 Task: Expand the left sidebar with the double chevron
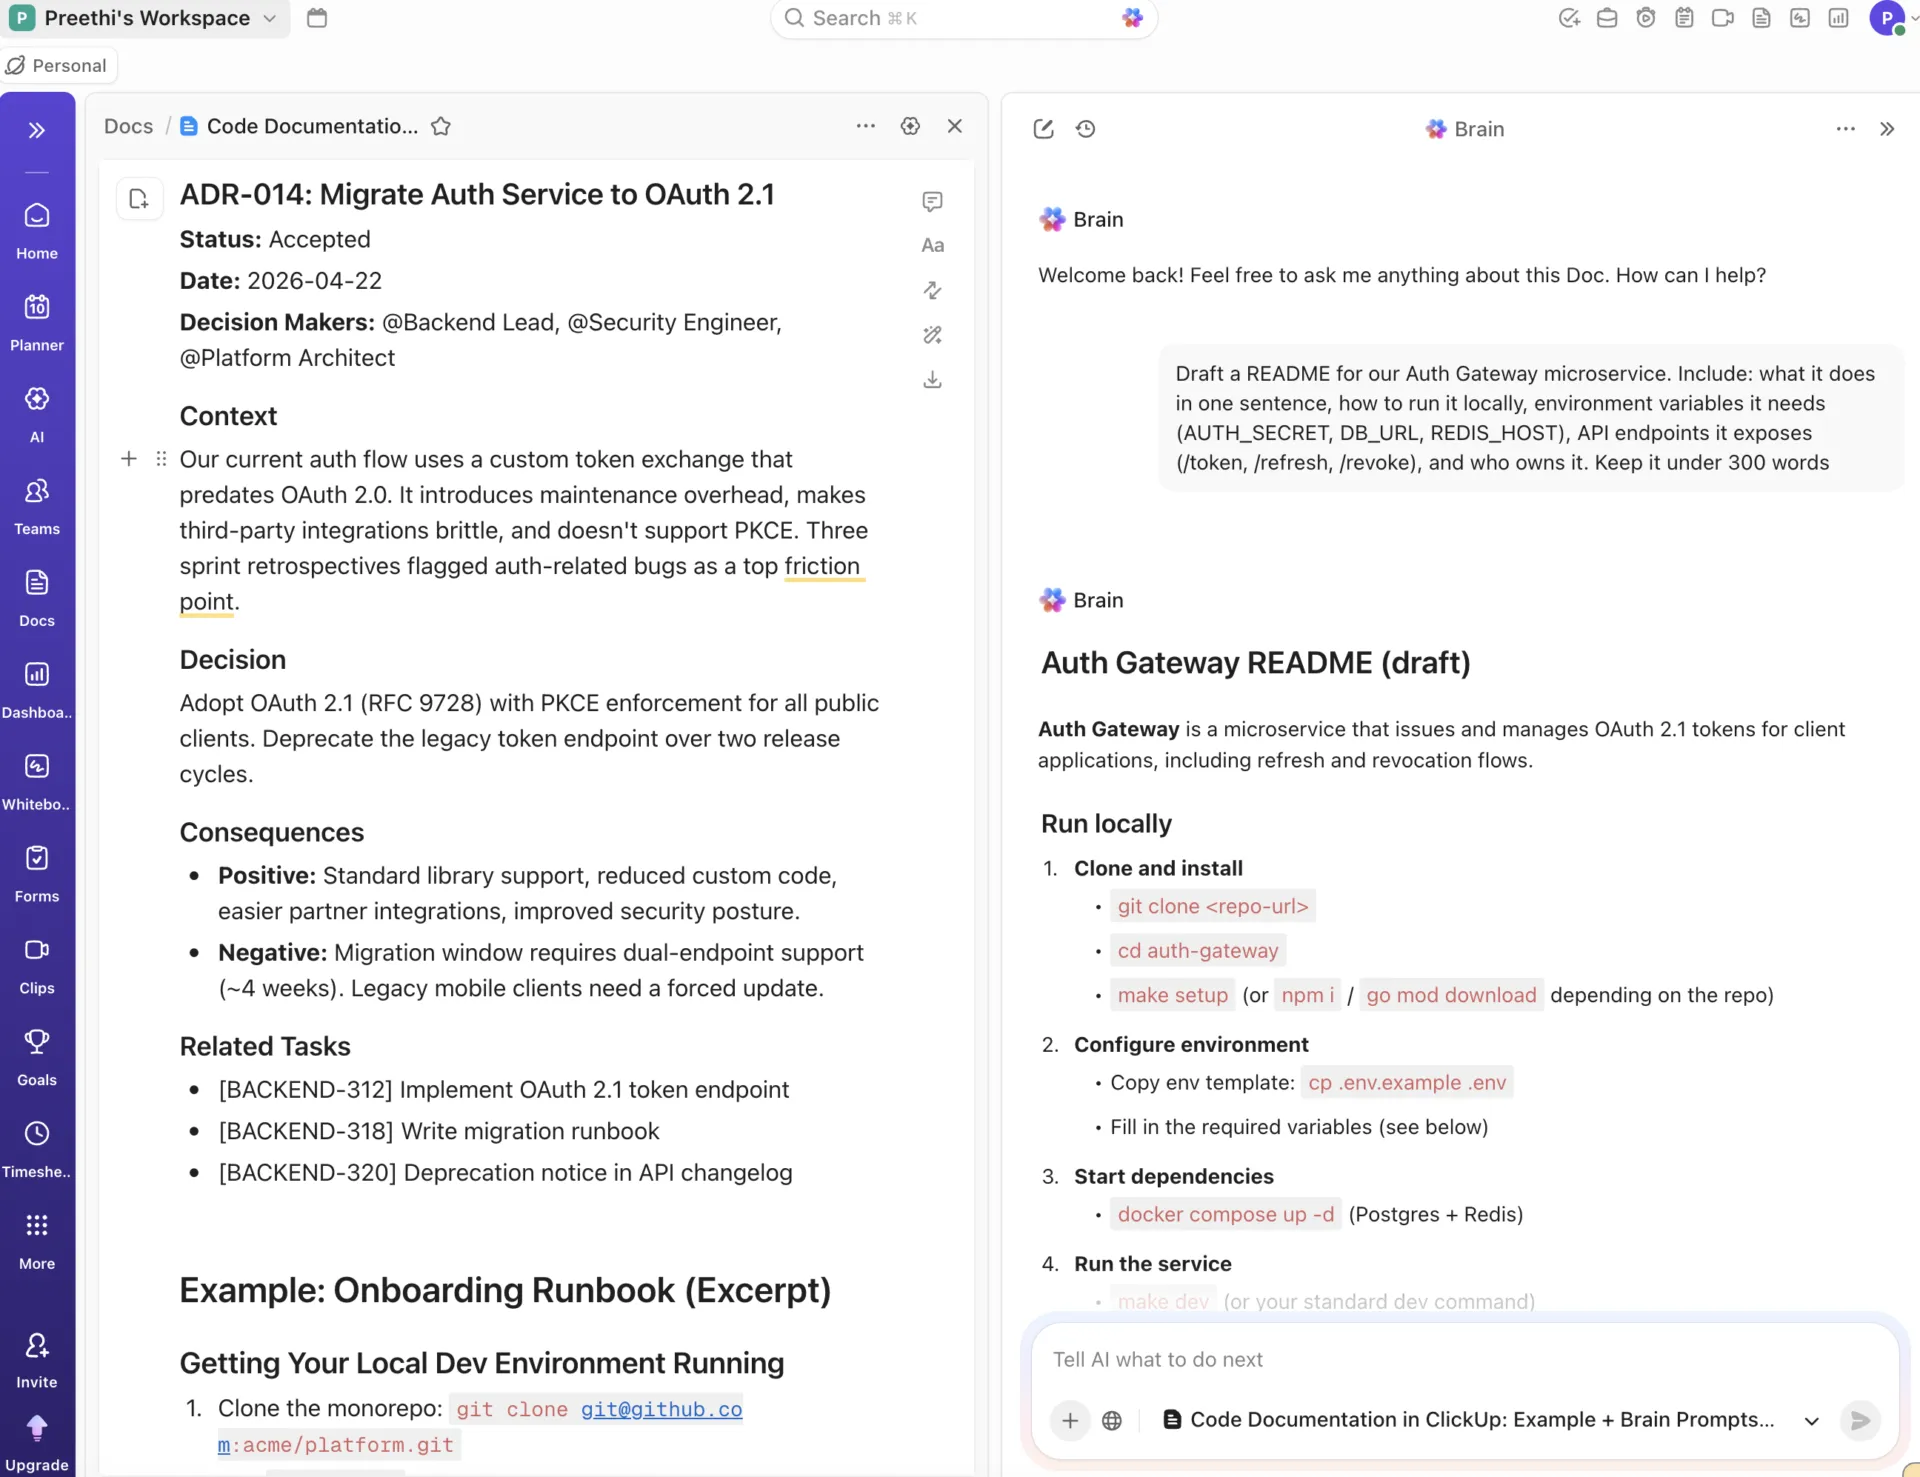[37, 130]
